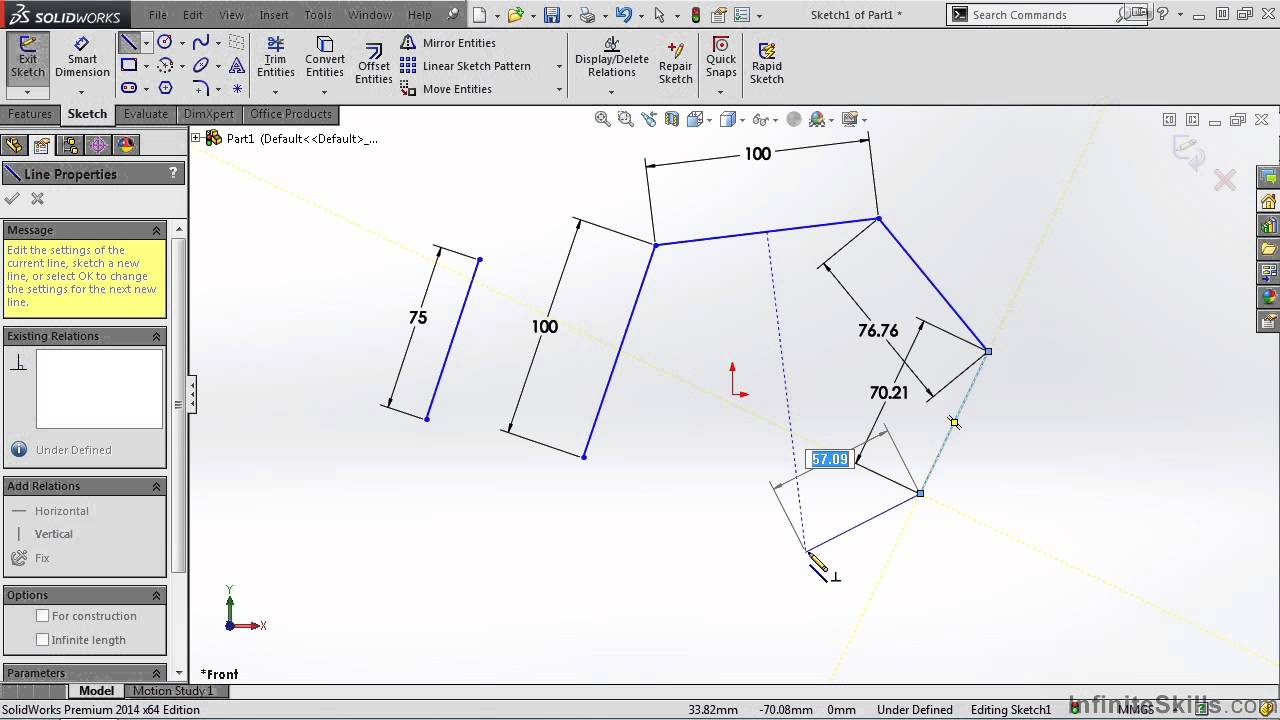Viewport: 1280px width, 720px height.
Task: Click the Quick Snaps tool
Action: (x=721, y=57)
